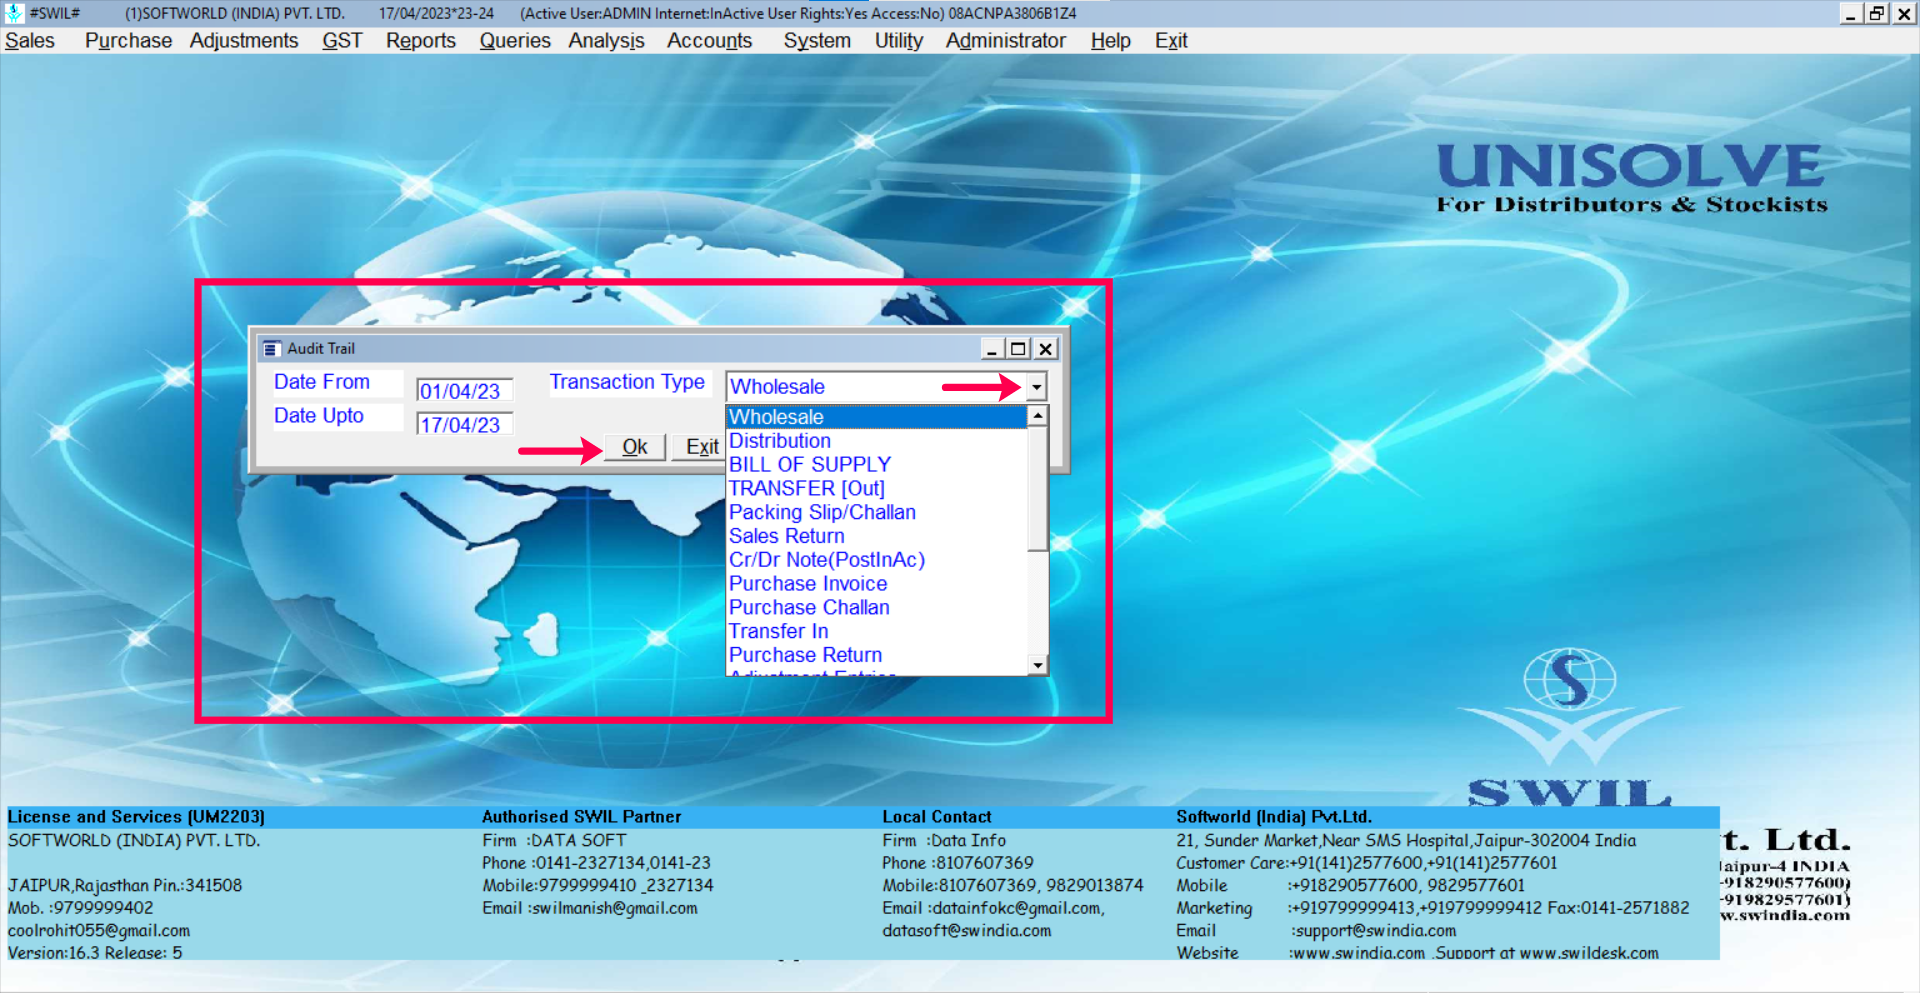The width and height of the screenshot is (1920, 993).
Task: Close the Audit Trail window
Action: click(1045, 349)
